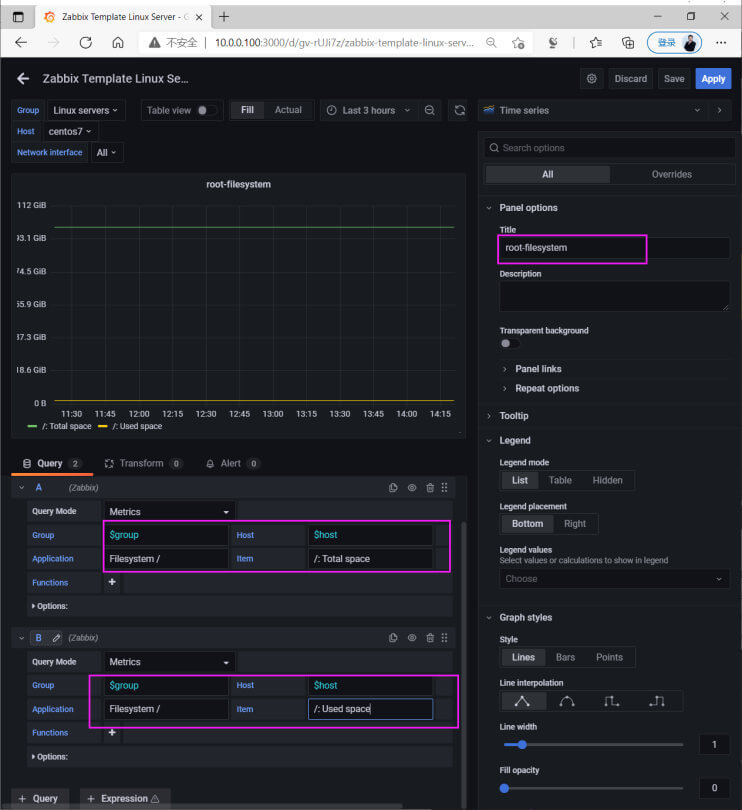Select smooth line interpolation icon
Image resolution: width=742 pixels, height=810 pixels.
pyautogui.click(x=567, y=701)
